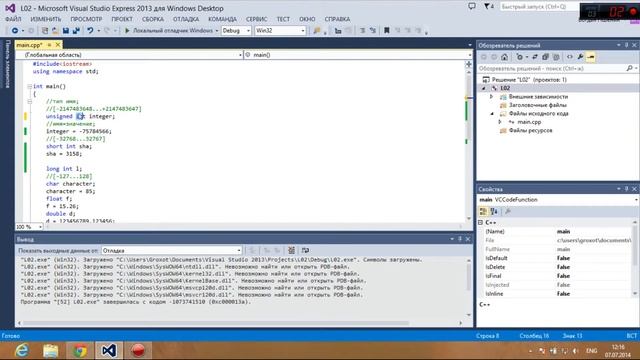This screenshot has height=360, width=640.
Task: Open the СПРАВКА menu
Action: pos(337,19)
